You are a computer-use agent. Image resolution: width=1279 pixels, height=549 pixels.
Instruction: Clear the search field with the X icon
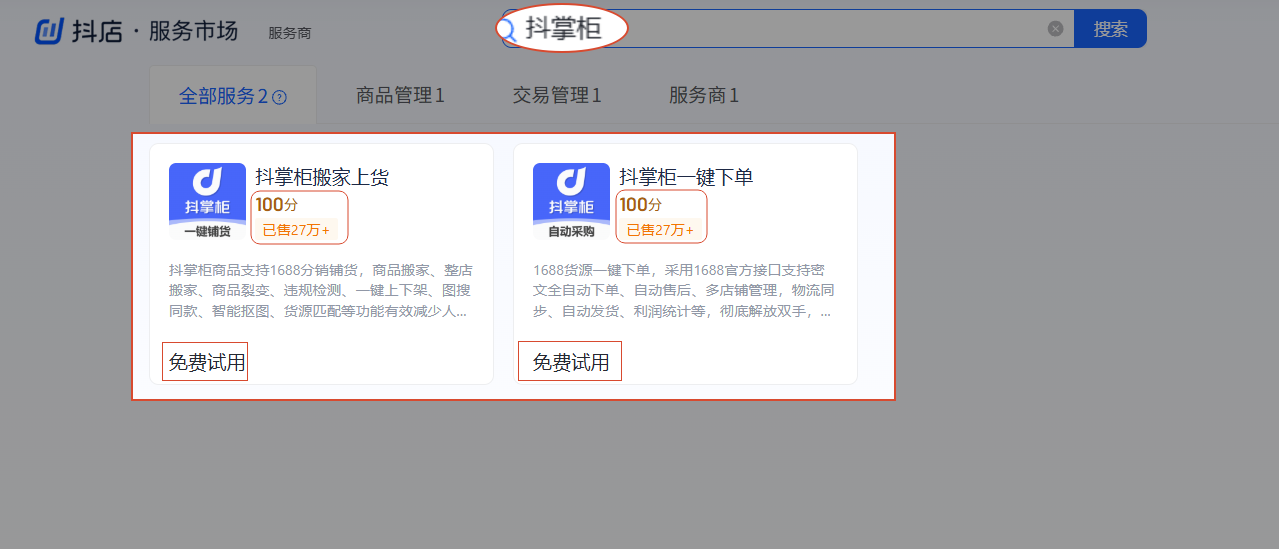pyautogui.click(x=1055, y=29)
